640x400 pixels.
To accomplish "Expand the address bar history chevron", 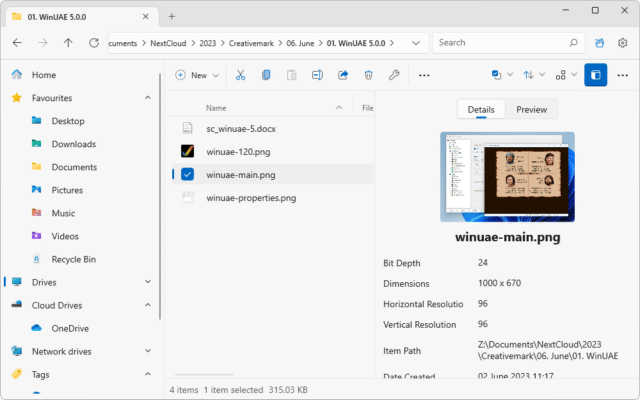I will 416,43.
